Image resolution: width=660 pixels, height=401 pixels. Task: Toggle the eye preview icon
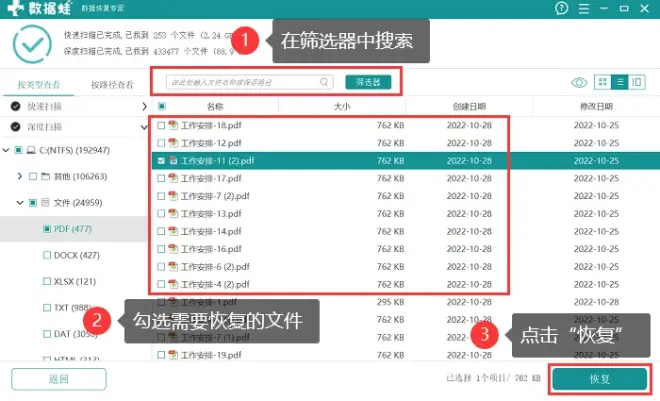pyautogui.click(x=579, y=82)
